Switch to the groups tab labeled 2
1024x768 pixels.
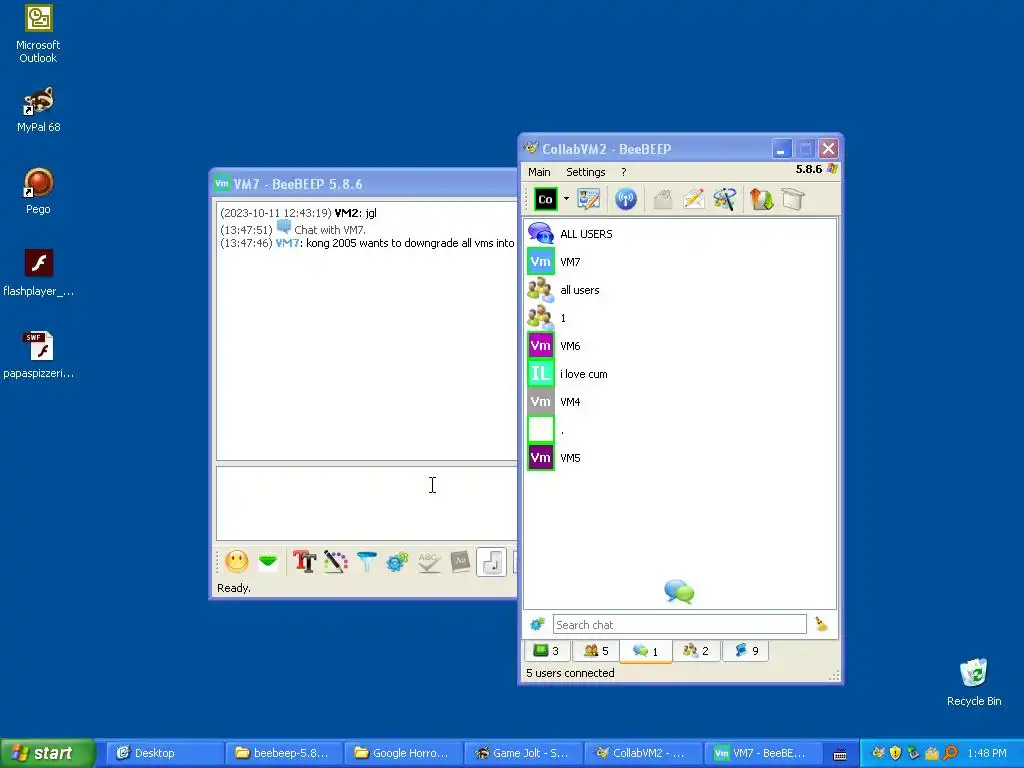coord(696,650)
